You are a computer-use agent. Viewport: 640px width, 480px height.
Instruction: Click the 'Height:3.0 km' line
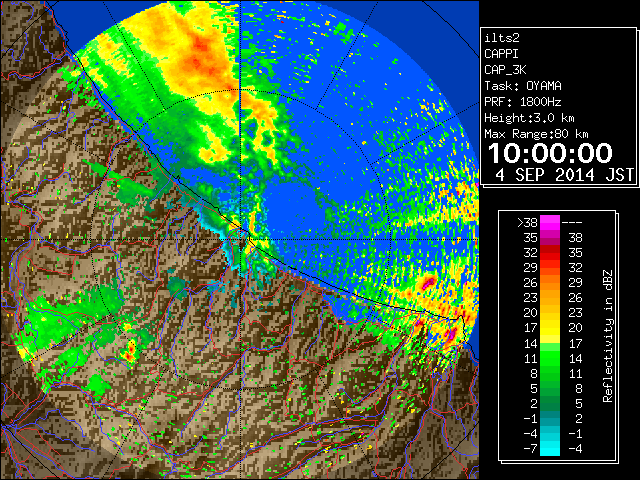529,118
